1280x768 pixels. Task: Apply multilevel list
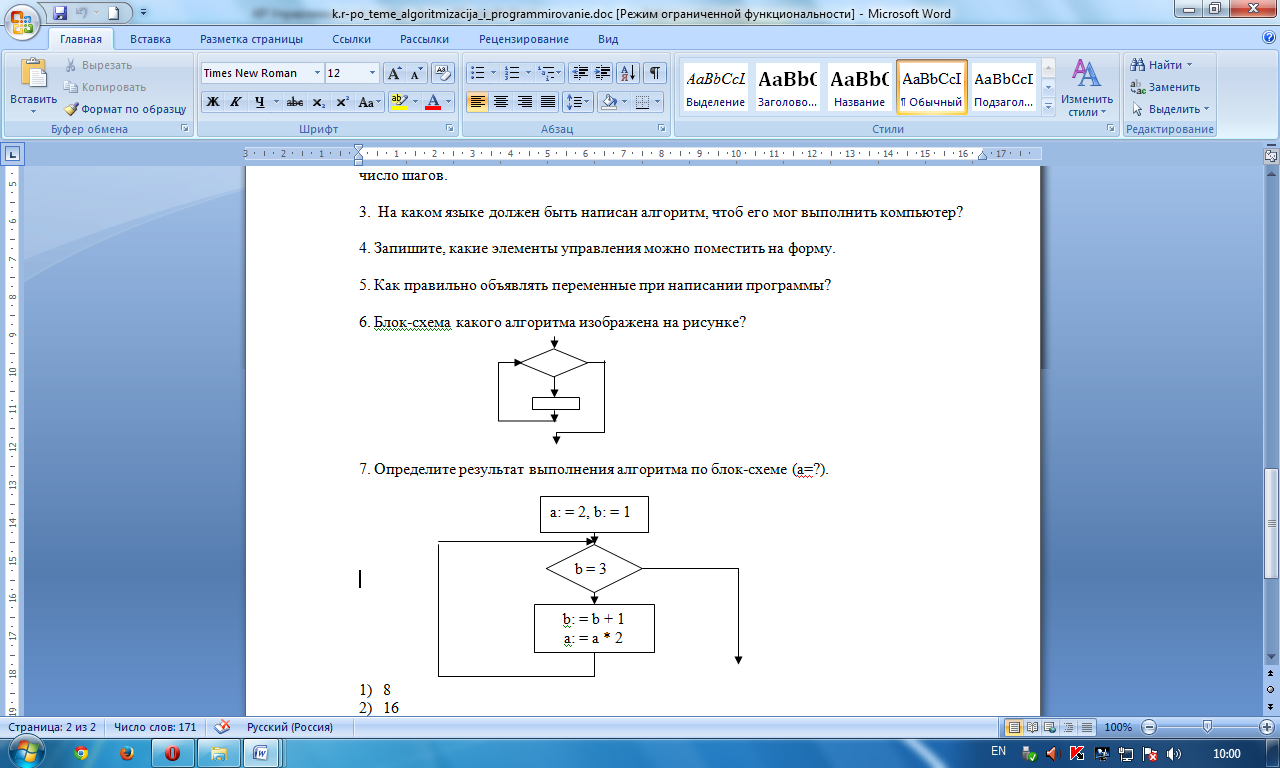pyautogui.click(x=546, y=73)
